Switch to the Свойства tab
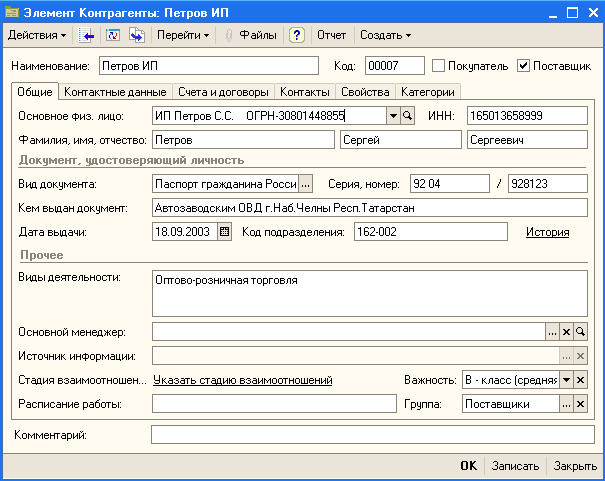 (365, 92)
